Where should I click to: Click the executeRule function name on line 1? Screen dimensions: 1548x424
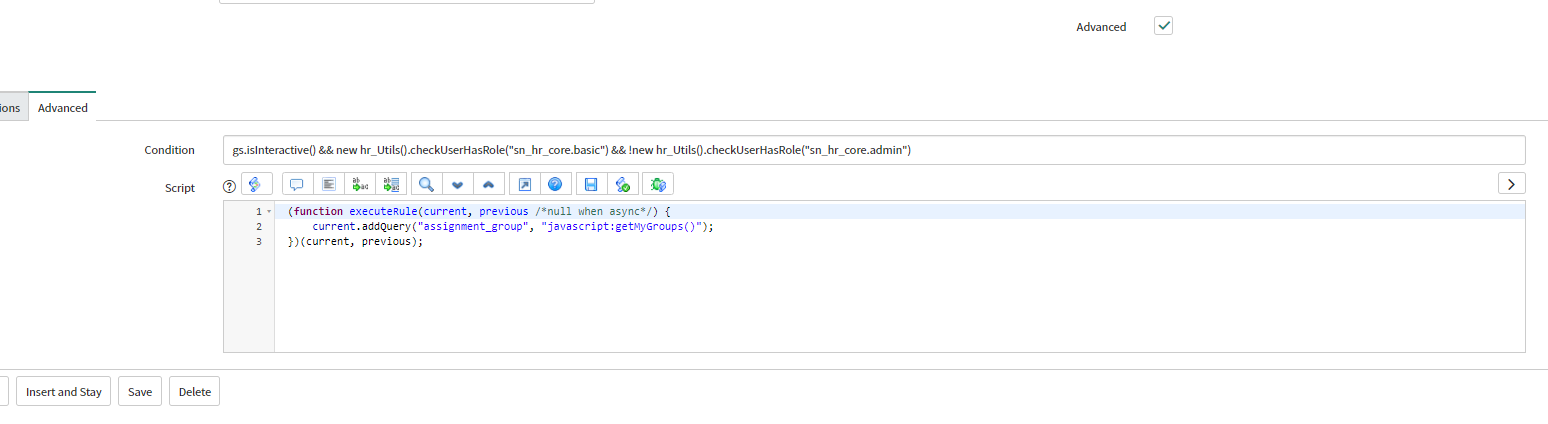pos(383,212)
